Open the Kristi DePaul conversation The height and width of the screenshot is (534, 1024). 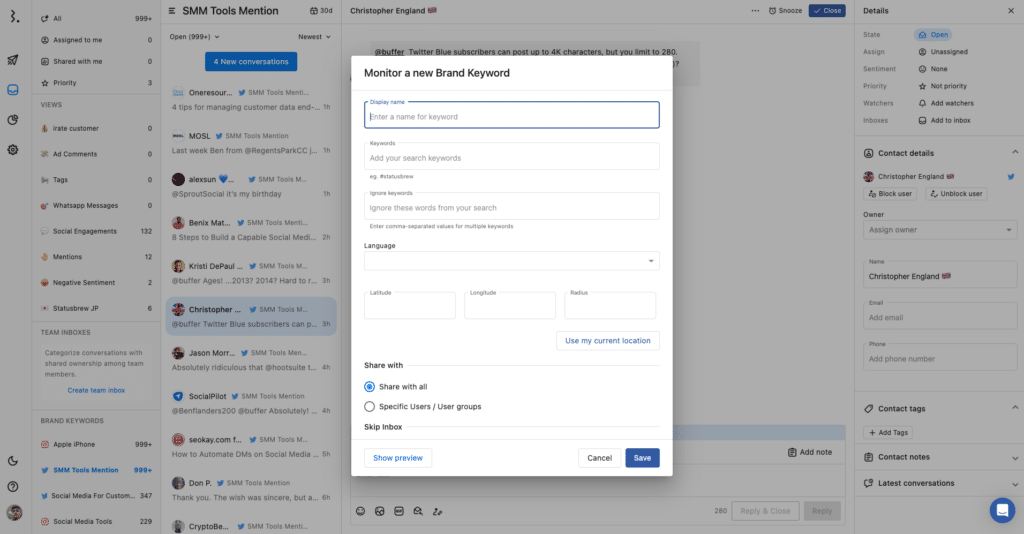pyautogui.click(x=251, y=274)
